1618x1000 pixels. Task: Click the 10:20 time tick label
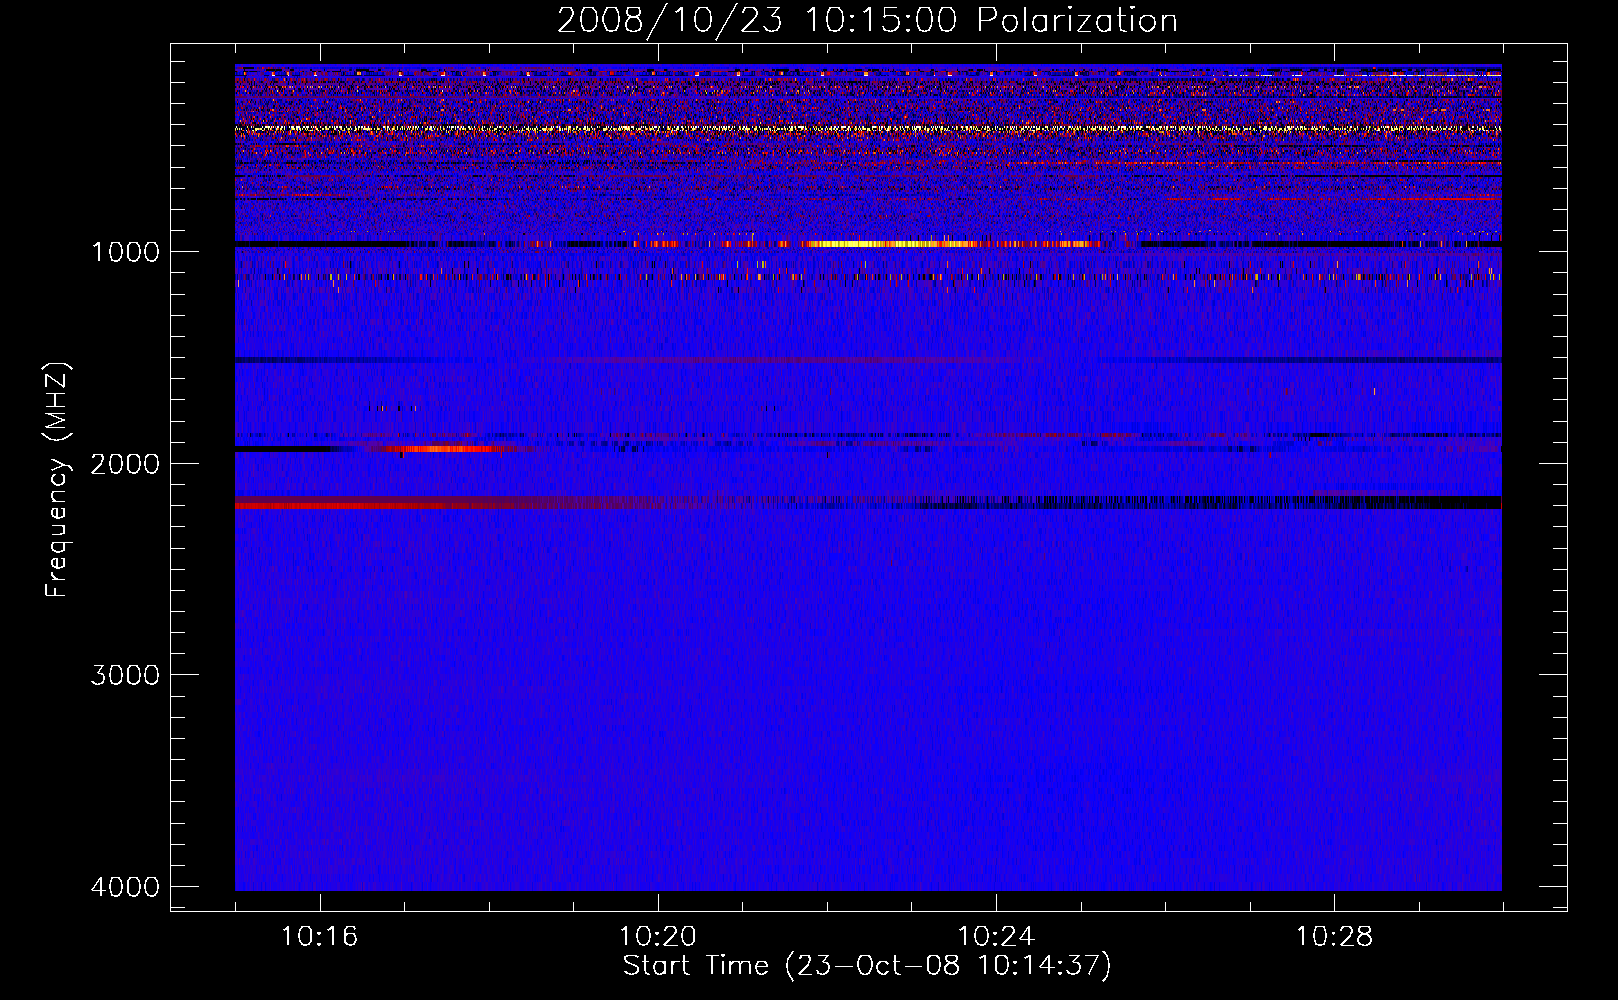click(658, 937)
